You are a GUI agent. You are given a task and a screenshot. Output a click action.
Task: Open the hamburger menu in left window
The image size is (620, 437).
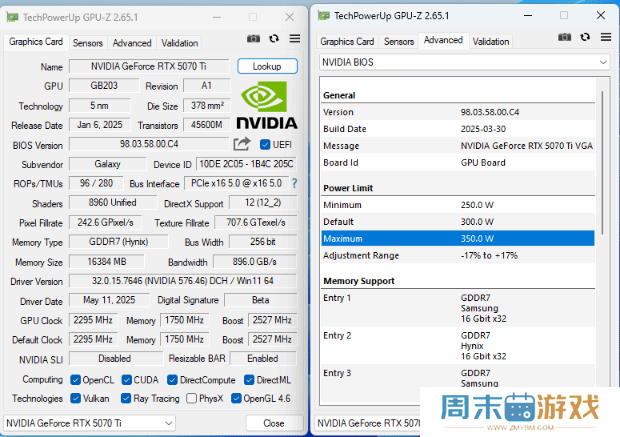tap(295, 39)
